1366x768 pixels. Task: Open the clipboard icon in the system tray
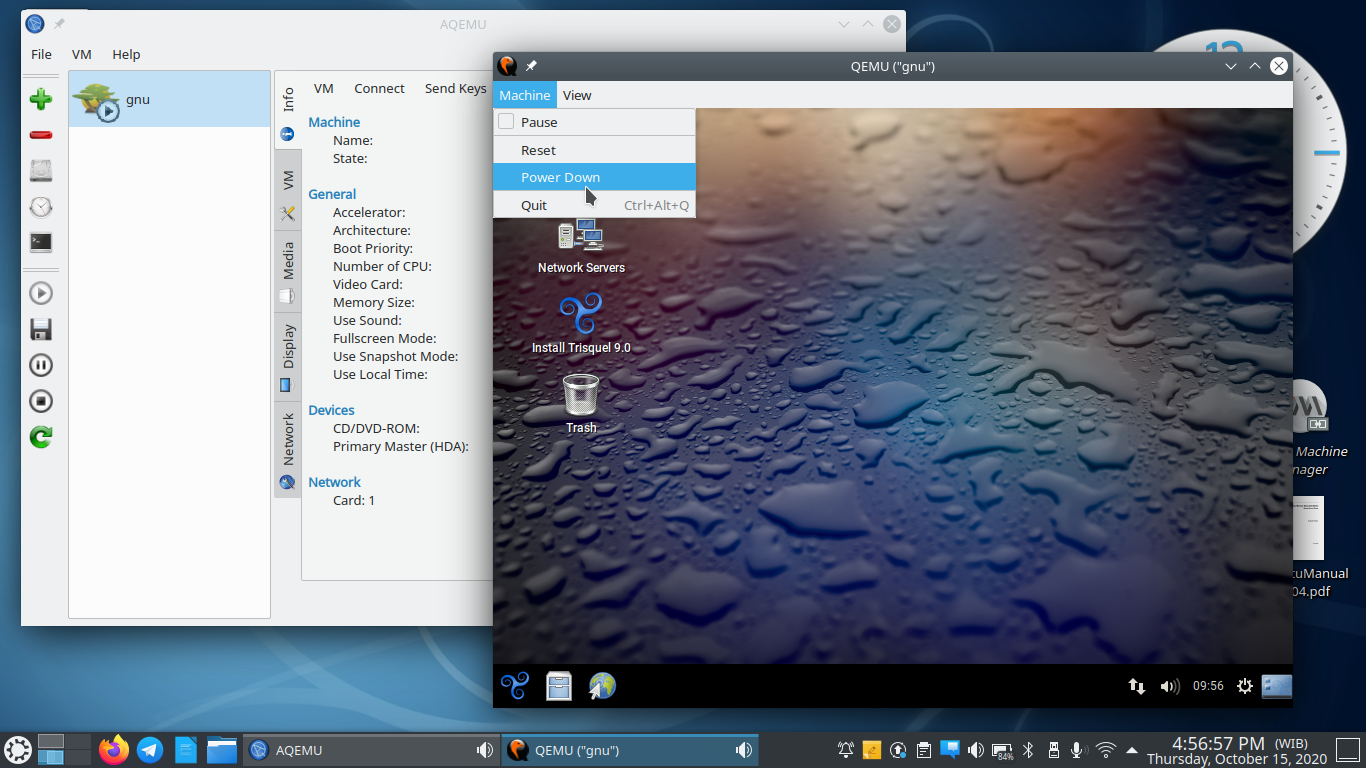[924, 750]
